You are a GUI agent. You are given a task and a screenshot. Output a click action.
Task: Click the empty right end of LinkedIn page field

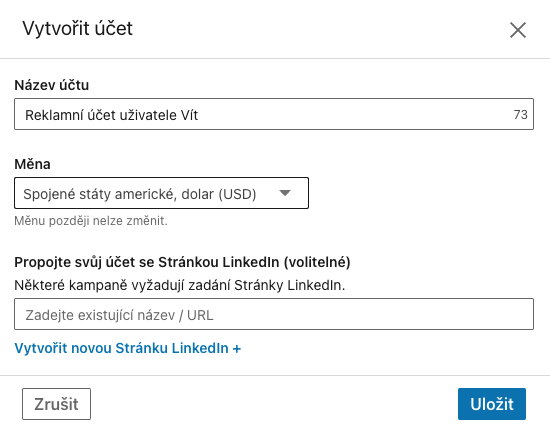tap(456, 314)
